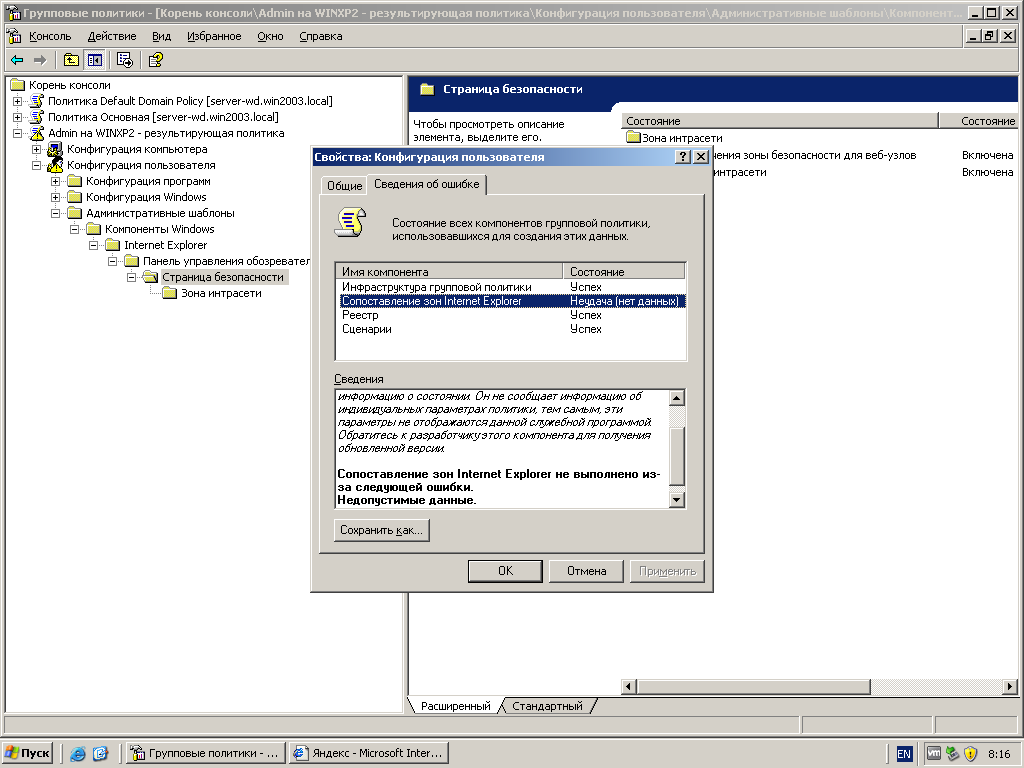Launch Internet Explorer from quick launch
1024x768 pixels.
tap(78, 753)
